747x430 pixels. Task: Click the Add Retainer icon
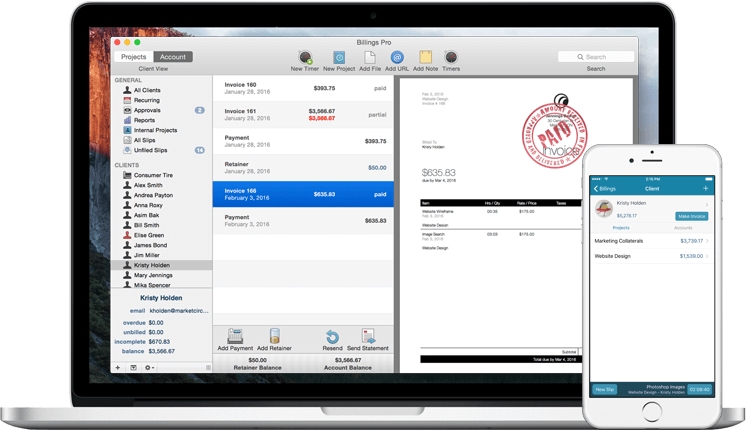(x=274, y=336)
